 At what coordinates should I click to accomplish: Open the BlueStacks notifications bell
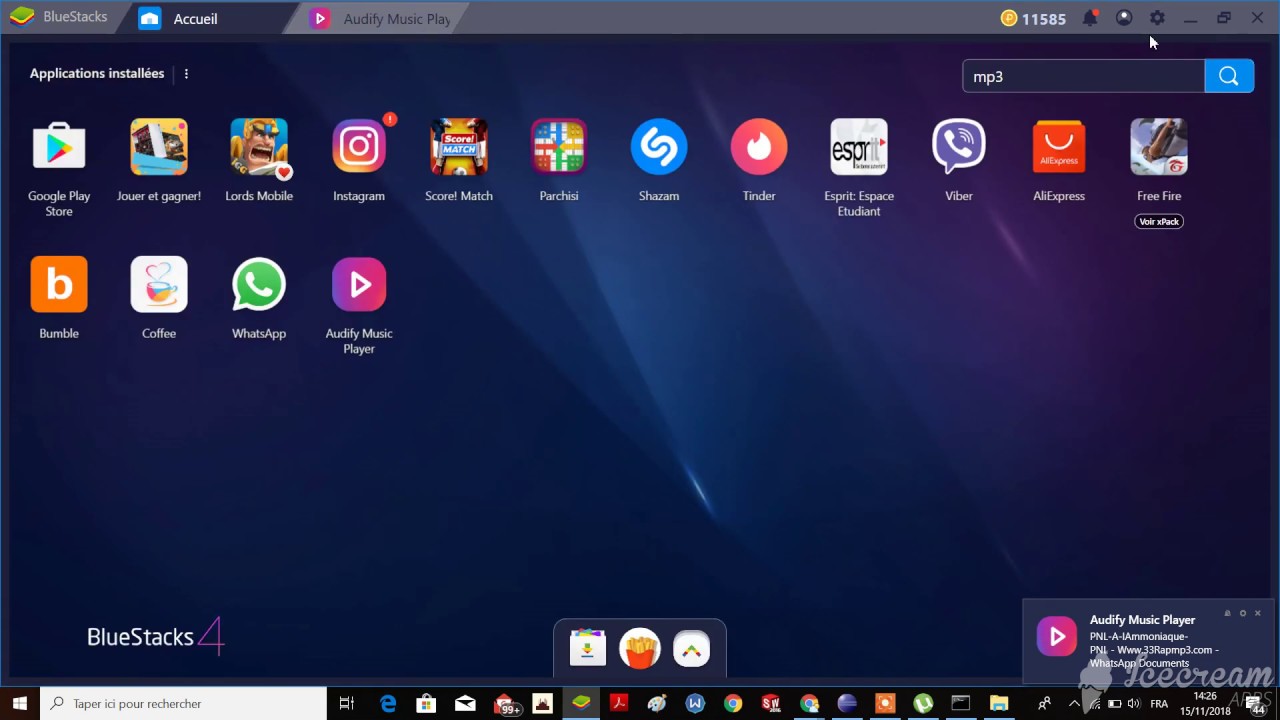(x=1091, y=18)
